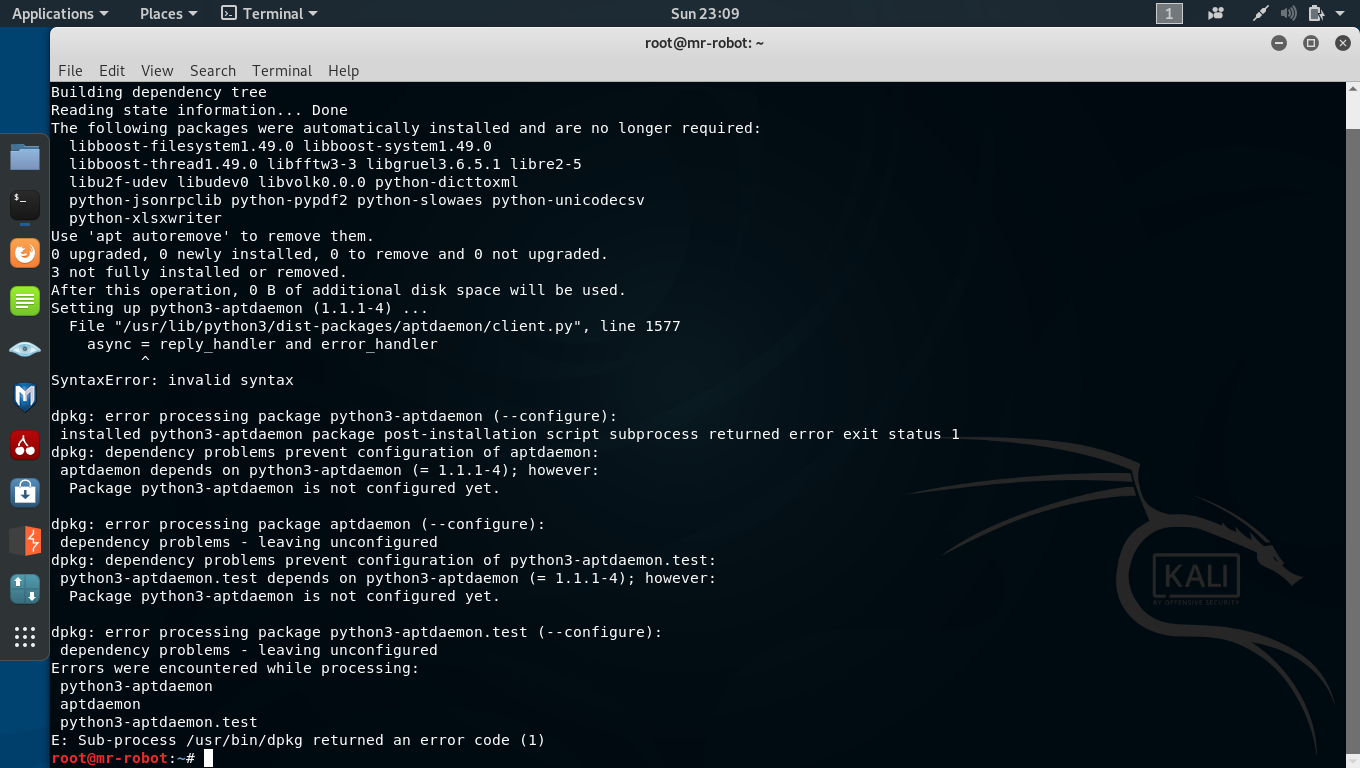Open the Files folder in the dock
Screen dimensions: 1360x768
pyautogui.click(x=25, y=157)
